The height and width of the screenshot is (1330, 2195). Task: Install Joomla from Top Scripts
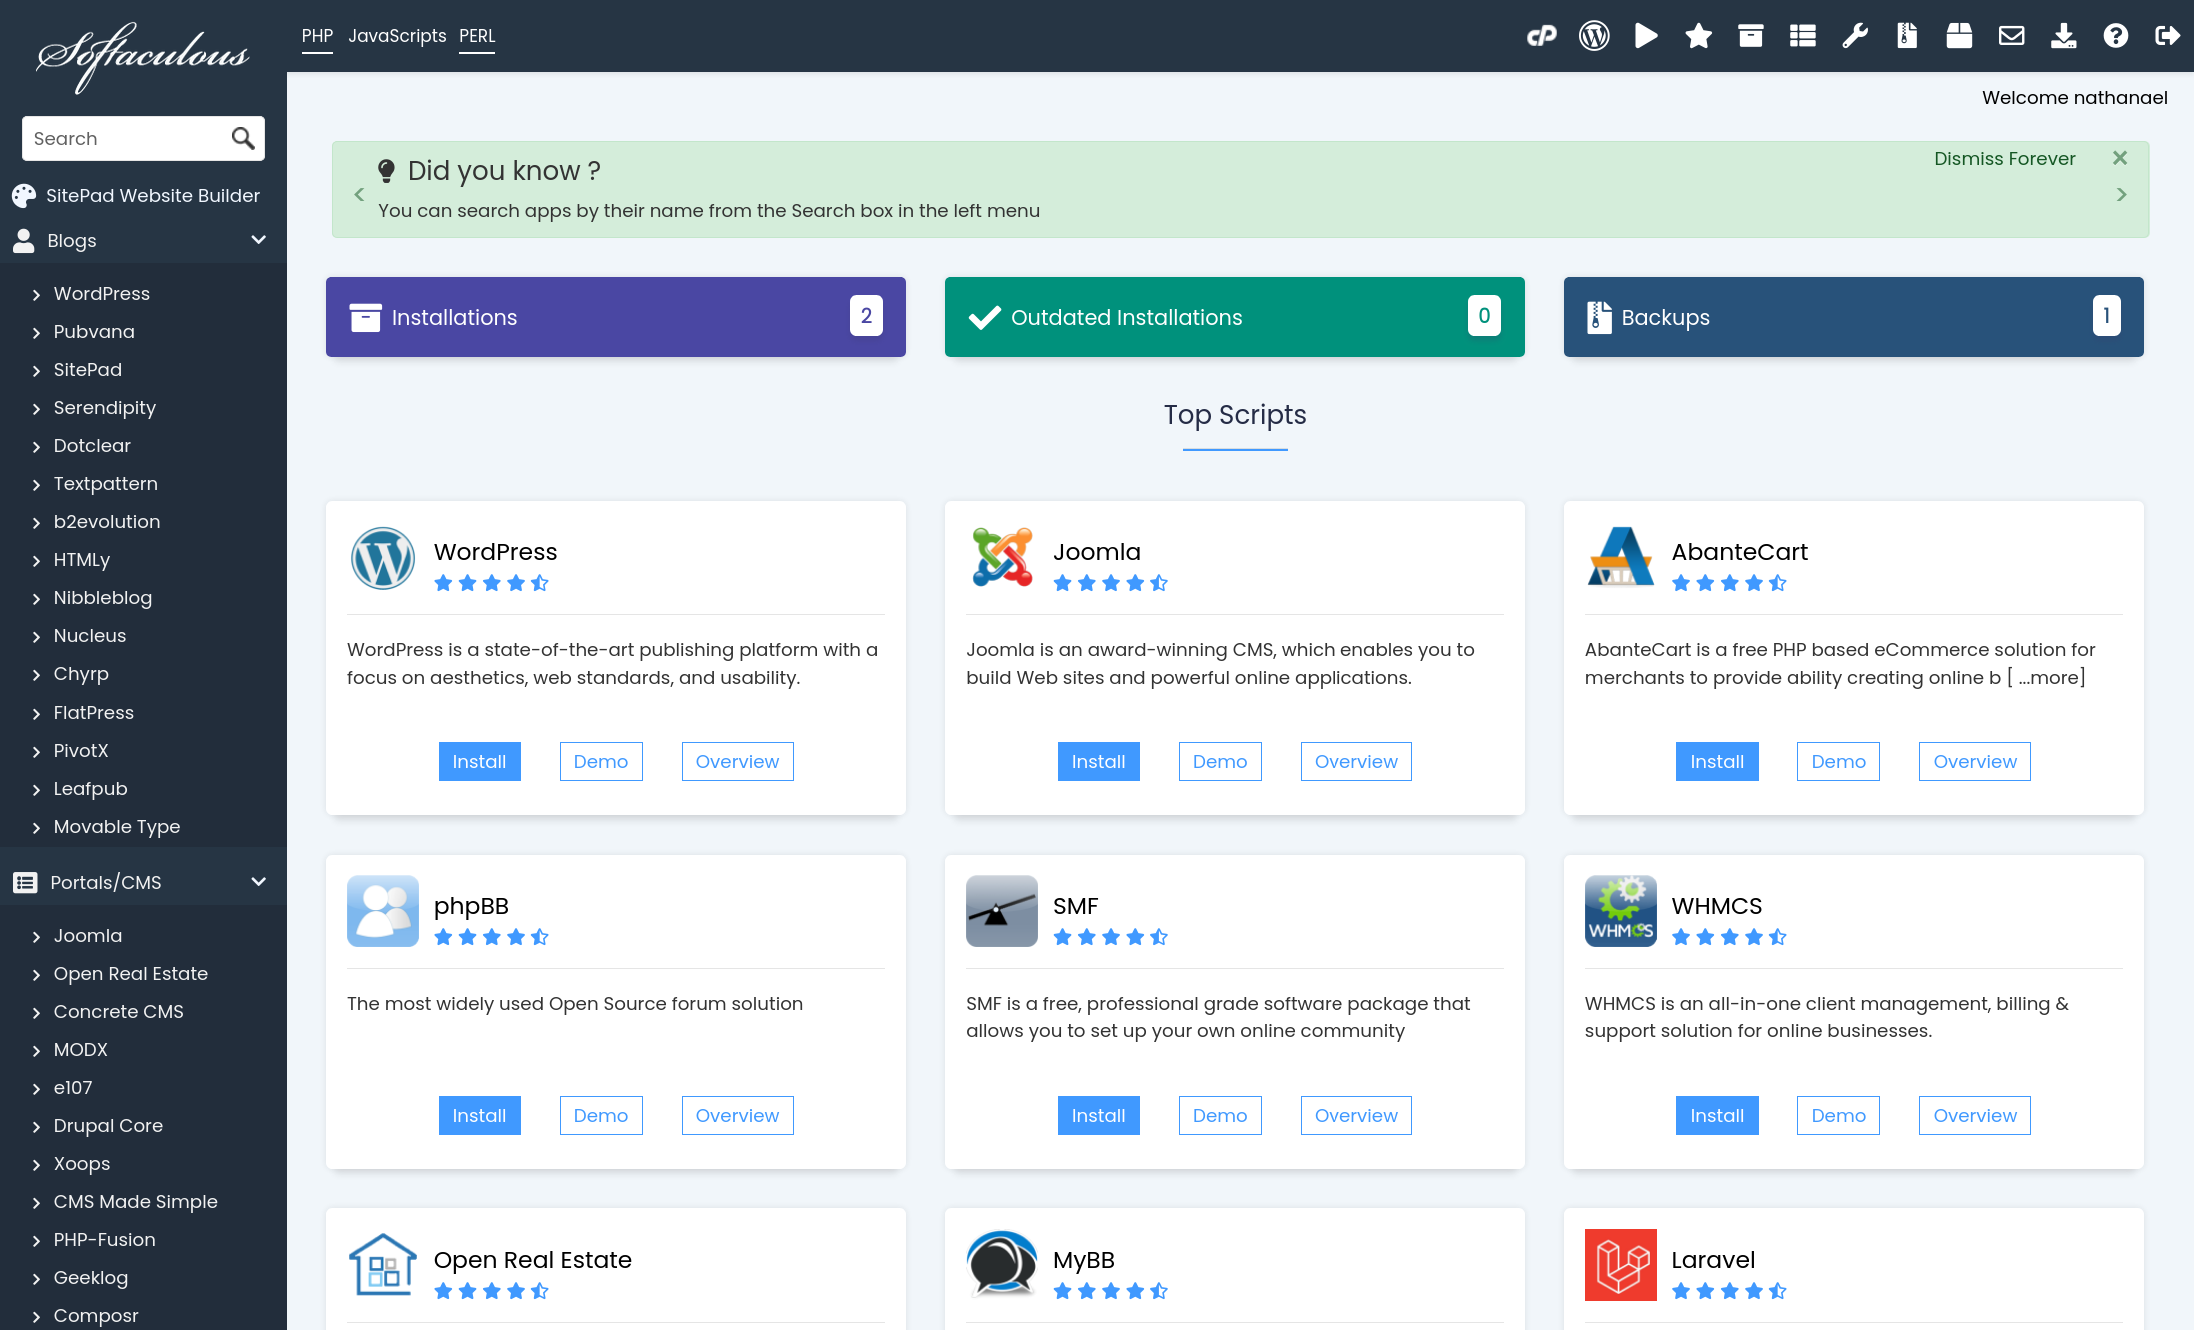coord(1099,761)
